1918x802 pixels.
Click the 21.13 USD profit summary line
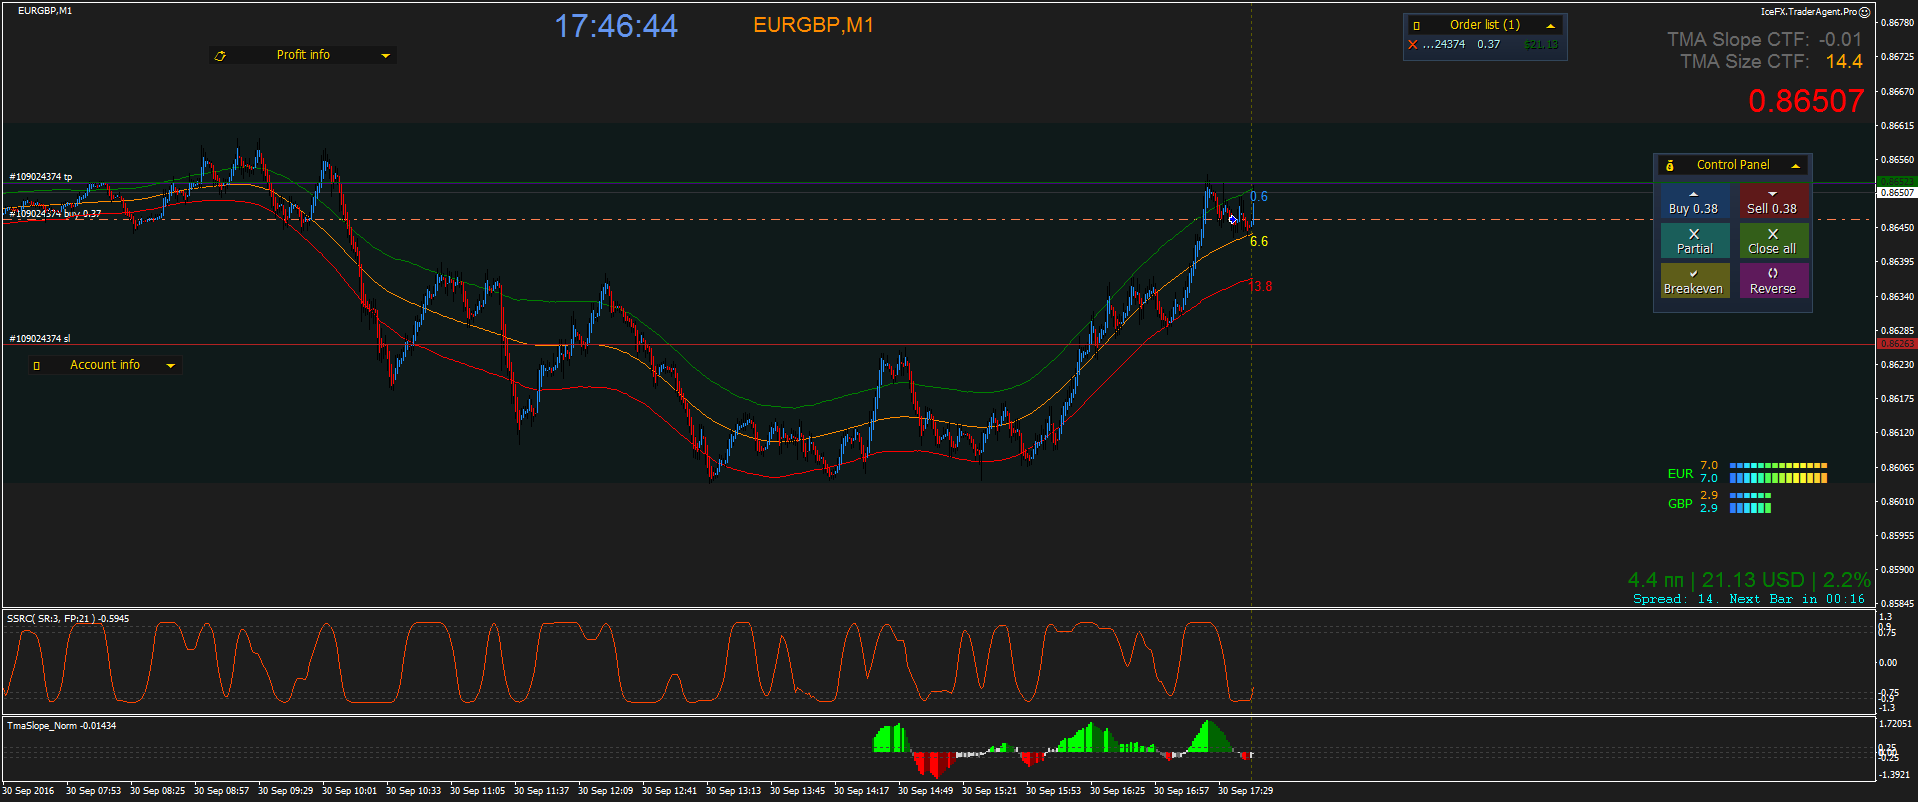tap(1749, 580)
